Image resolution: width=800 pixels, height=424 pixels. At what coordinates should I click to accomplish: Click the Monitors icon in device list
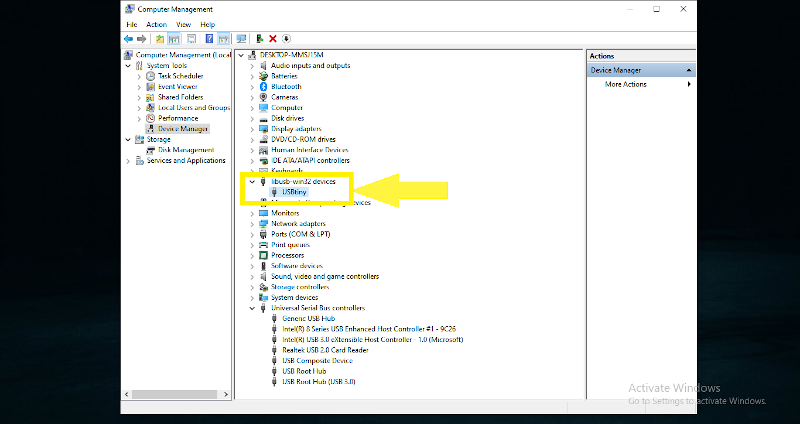pyautogui.click(x=263, y=213)
